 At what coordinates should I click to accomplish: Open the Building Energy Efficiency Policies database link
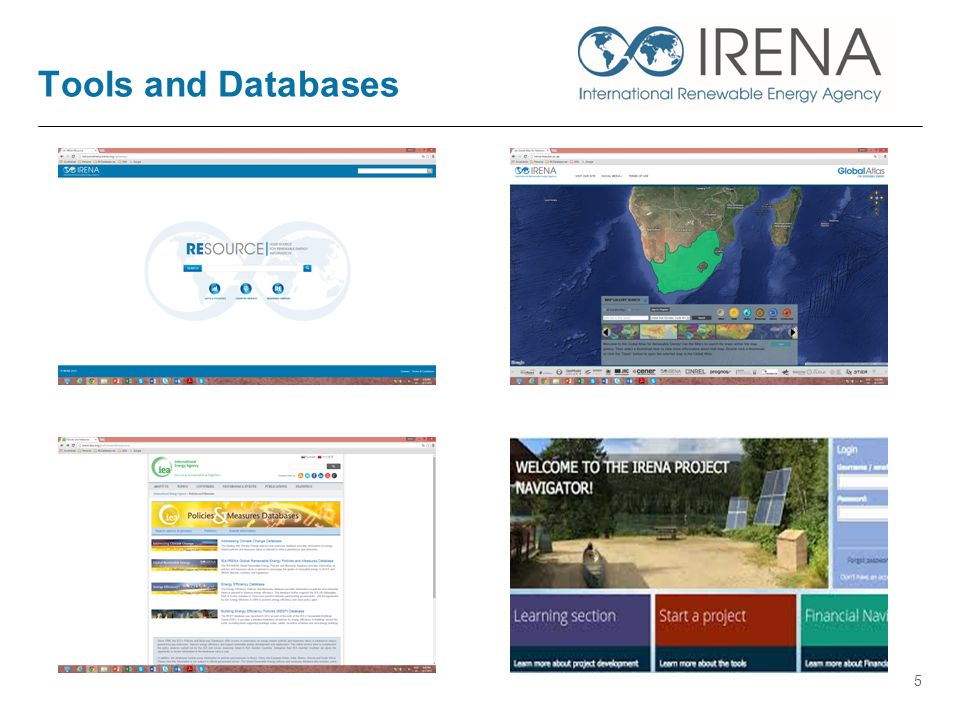tap(262, 611)
